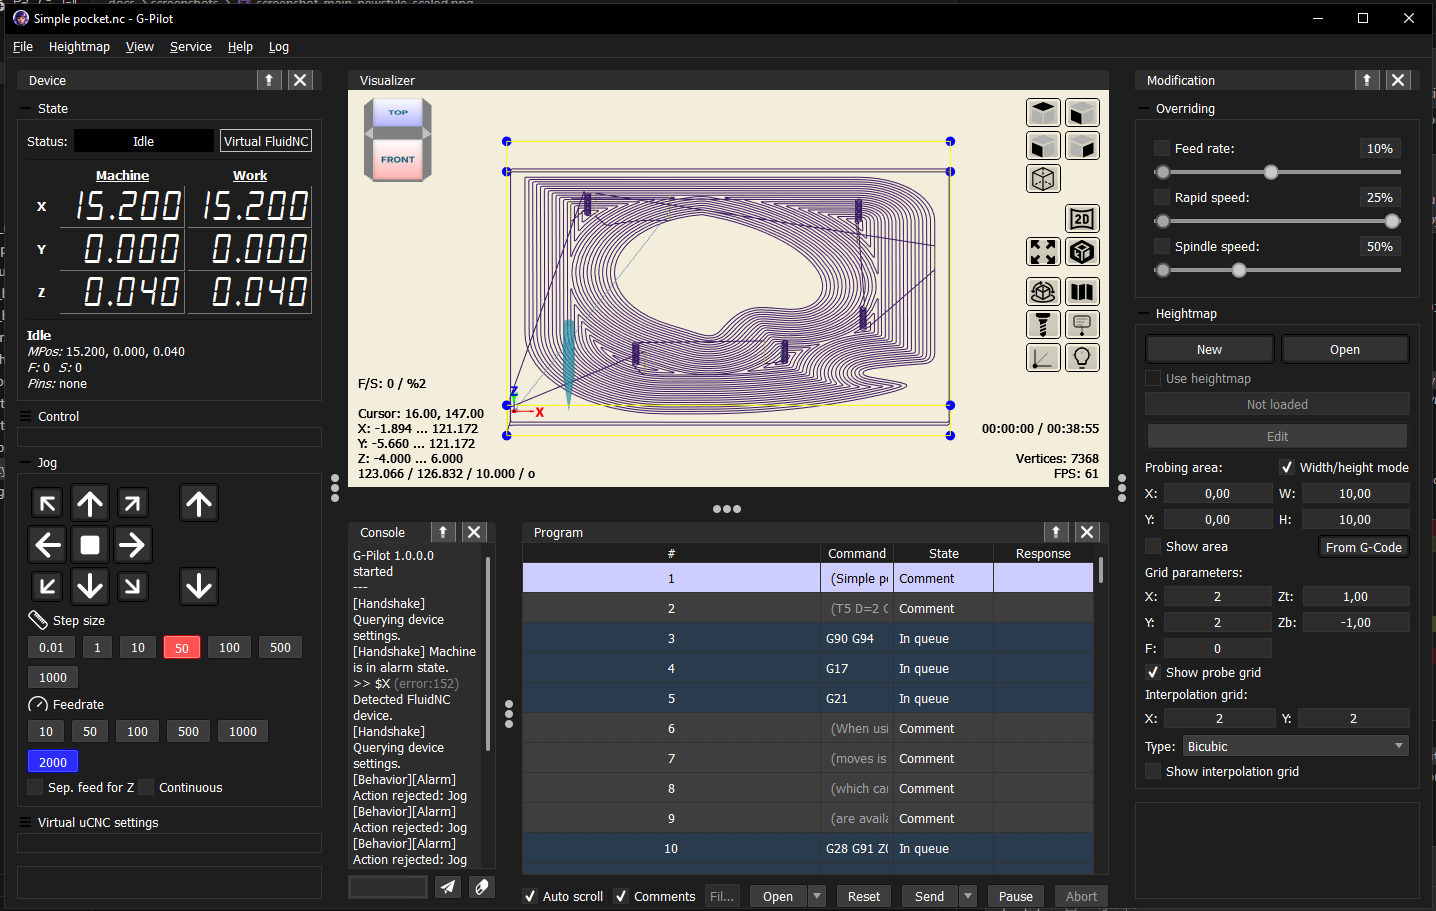
Task: Expand the Send button dropdown arrow
Action: click(x=965, y=896)
